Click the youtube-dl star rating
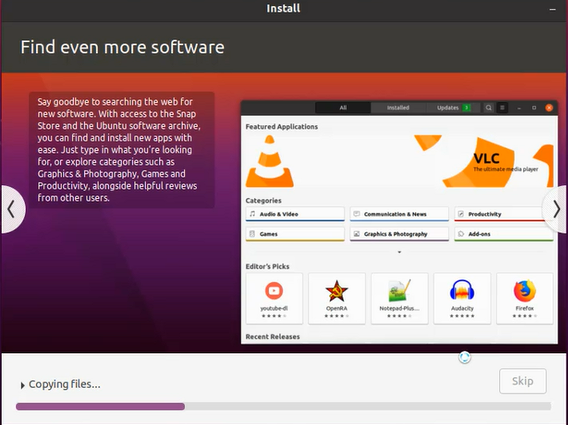 pos(274,316)
